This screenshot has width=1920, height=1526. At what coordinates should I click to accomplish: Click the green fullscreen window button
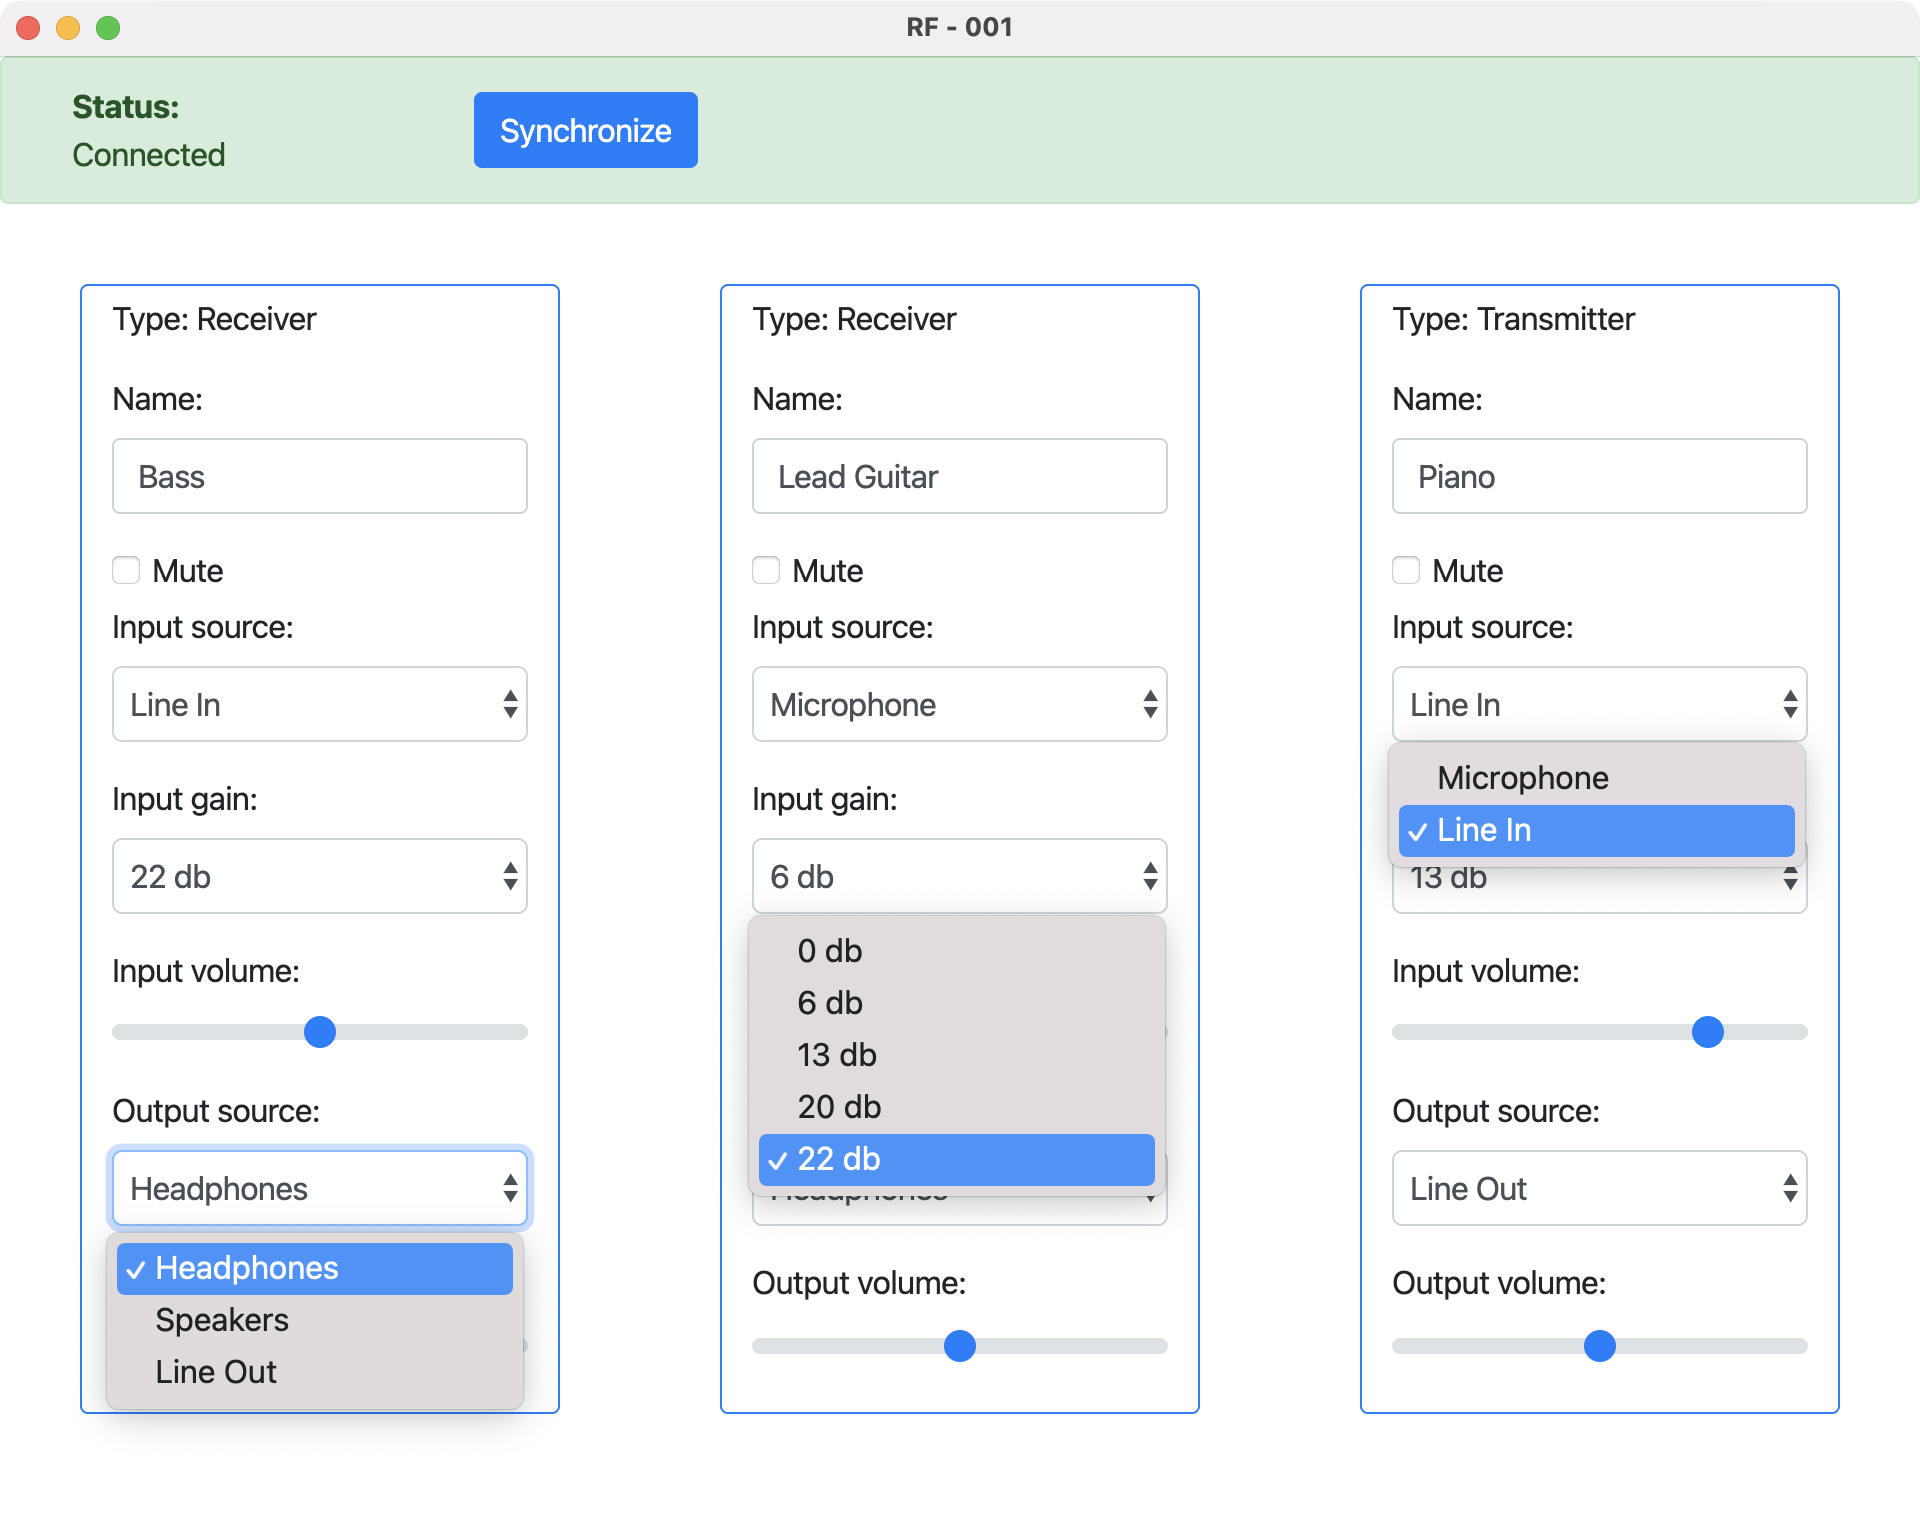click(108, 28)
